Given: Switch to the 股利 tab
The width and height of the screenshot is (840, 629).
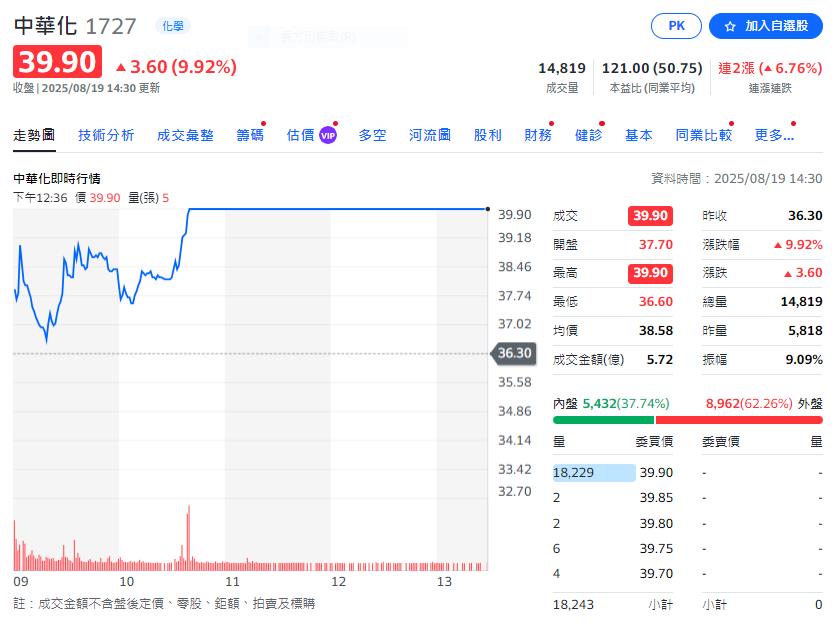Looking at the screenshot, I should point(488,135).
